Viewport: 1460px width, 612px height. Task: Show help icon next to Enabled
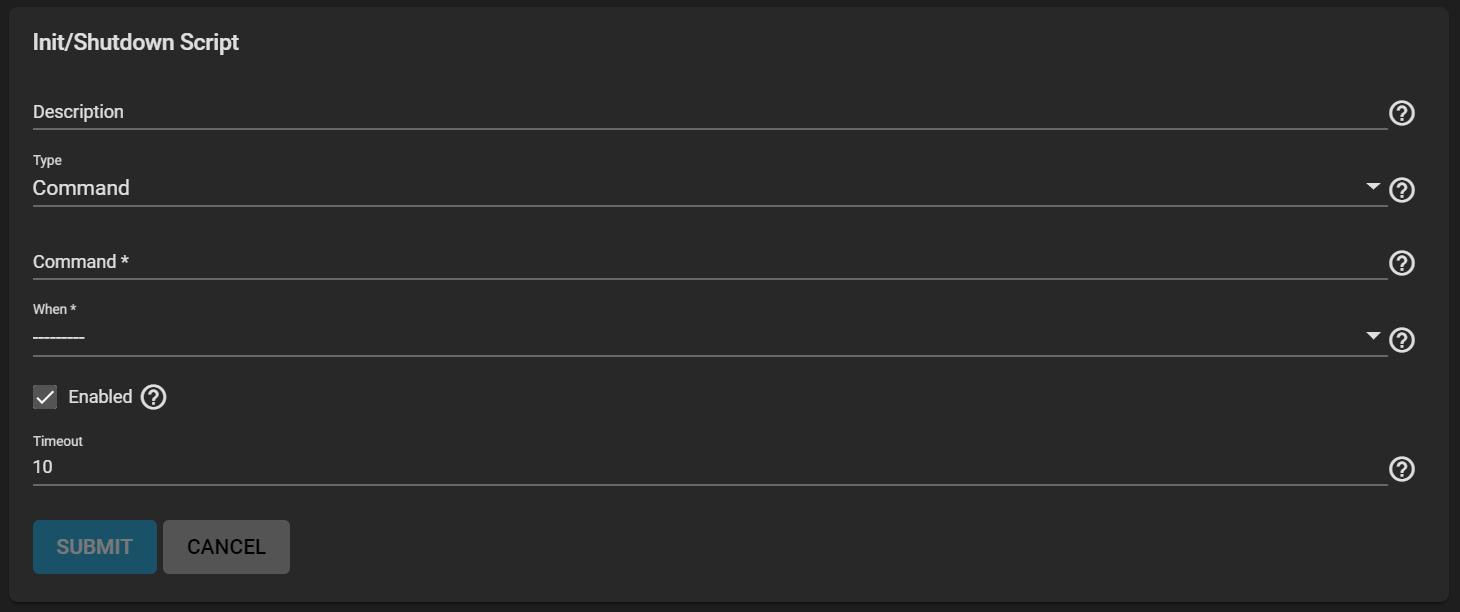153,397
